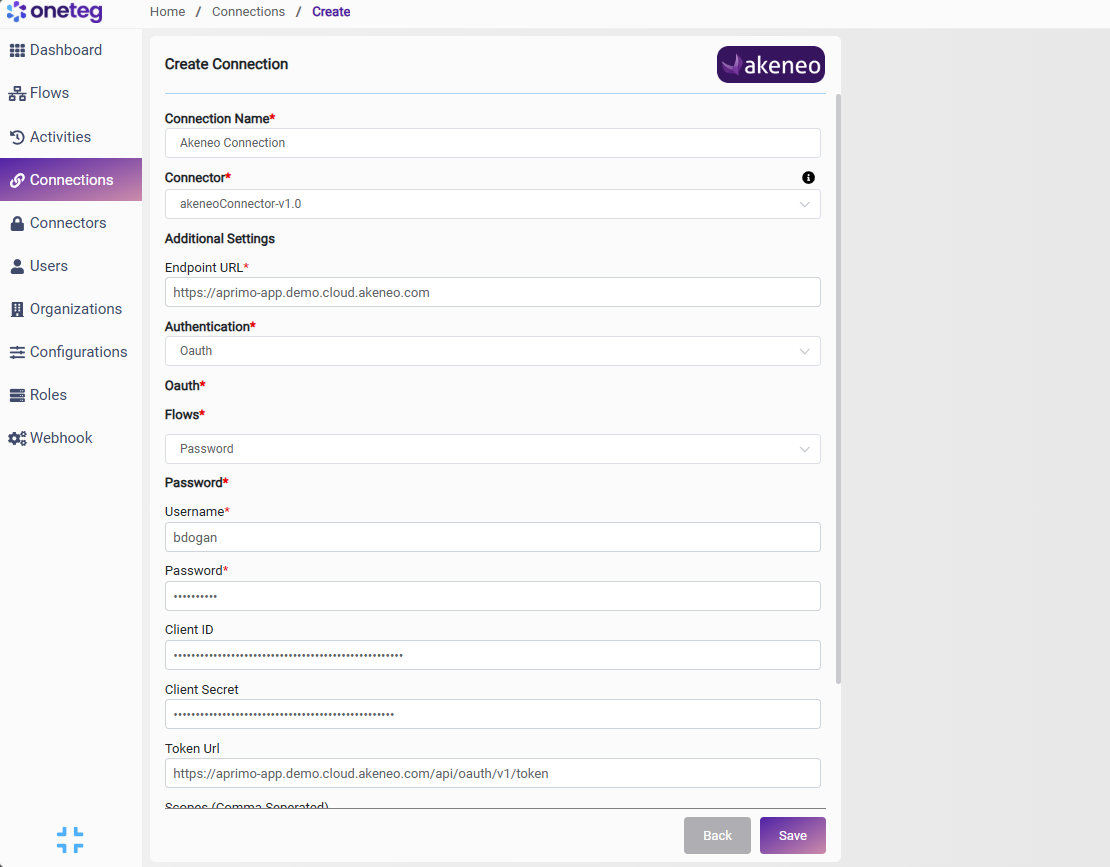Click the Connectors lock icon
Image resolution: width=1110 pixels, height=867 pixels.
tap(17, 224)
